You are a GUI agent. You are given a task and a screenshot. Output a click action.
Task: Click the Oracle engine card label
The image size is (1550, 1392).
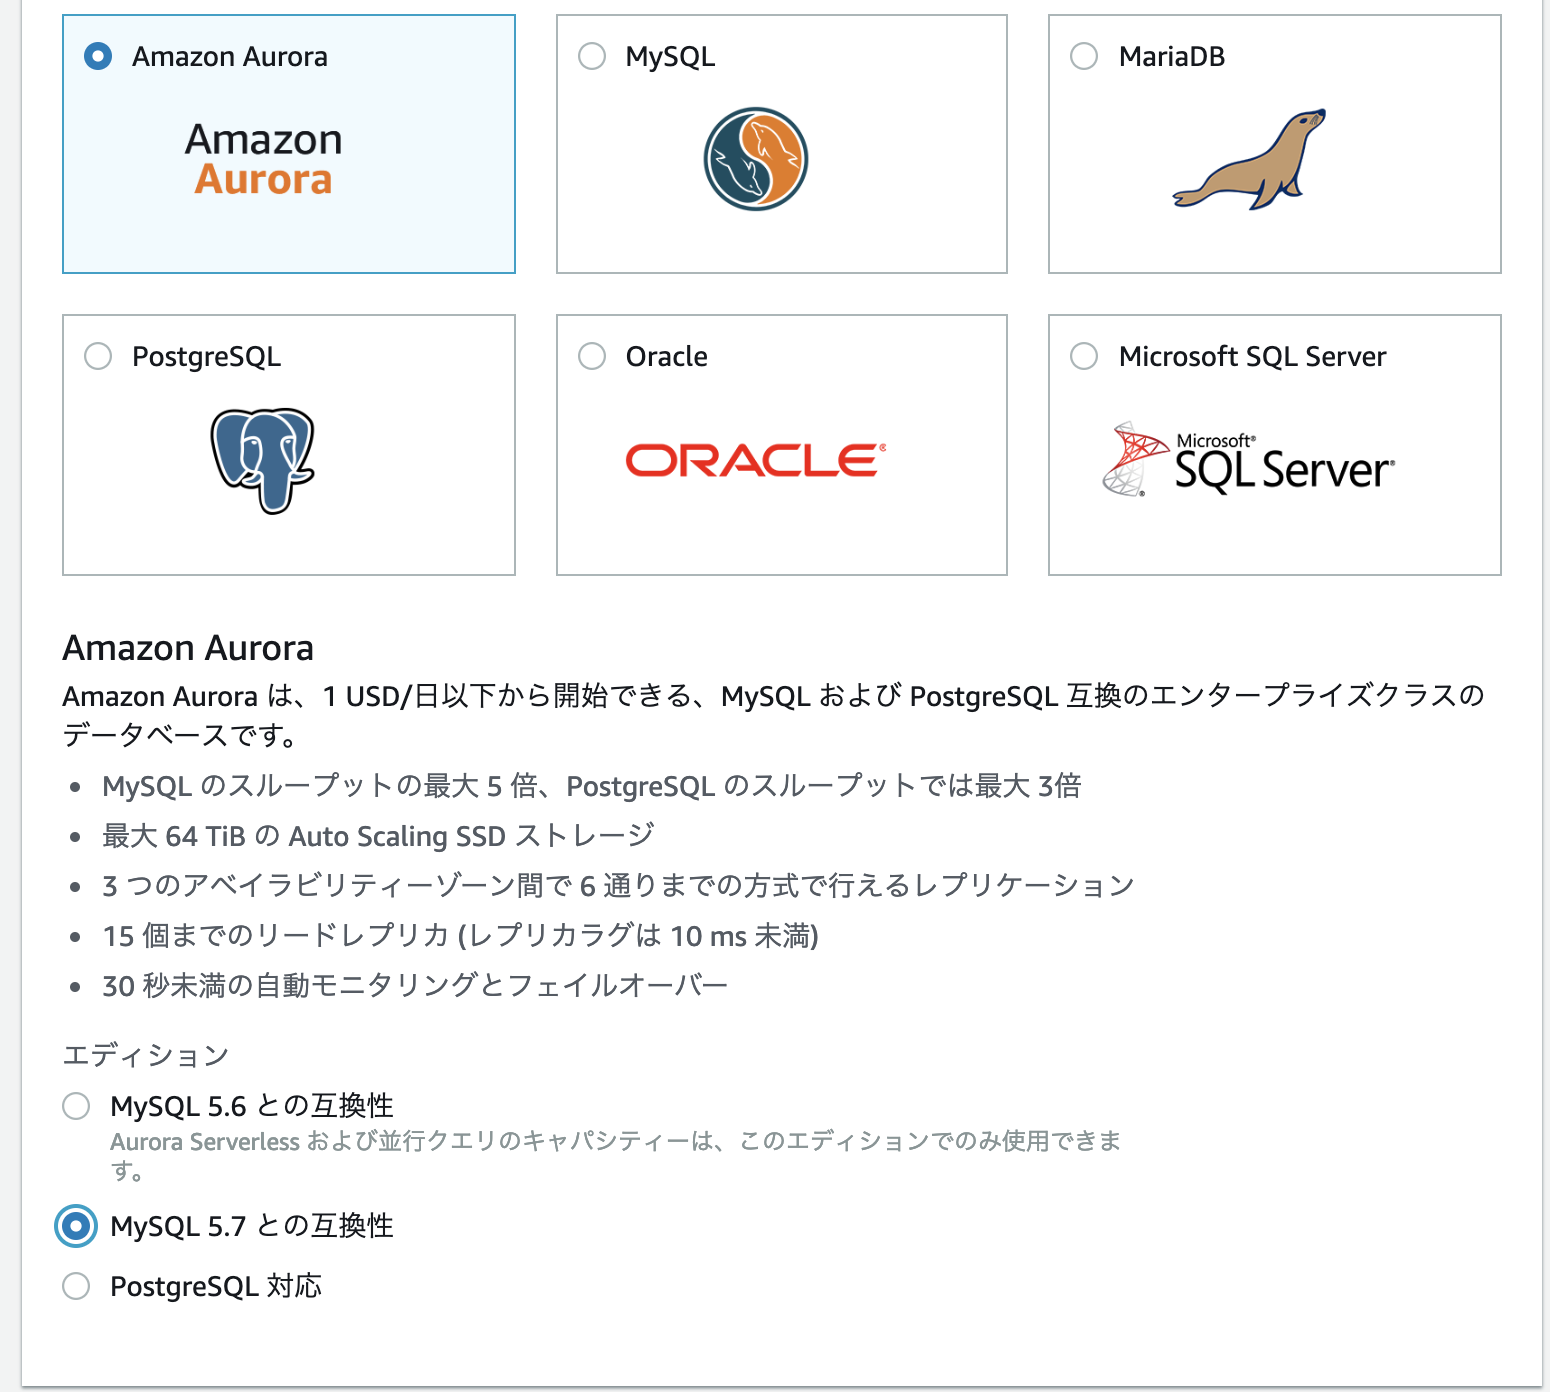click(667, 356)
